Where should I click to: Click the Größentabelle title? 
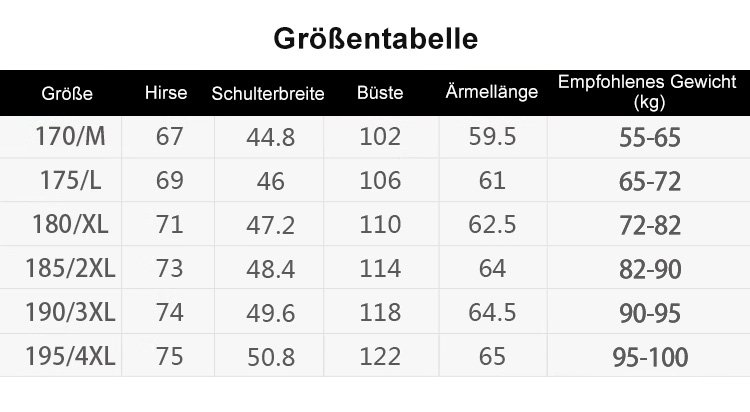[x=375, y=38]
